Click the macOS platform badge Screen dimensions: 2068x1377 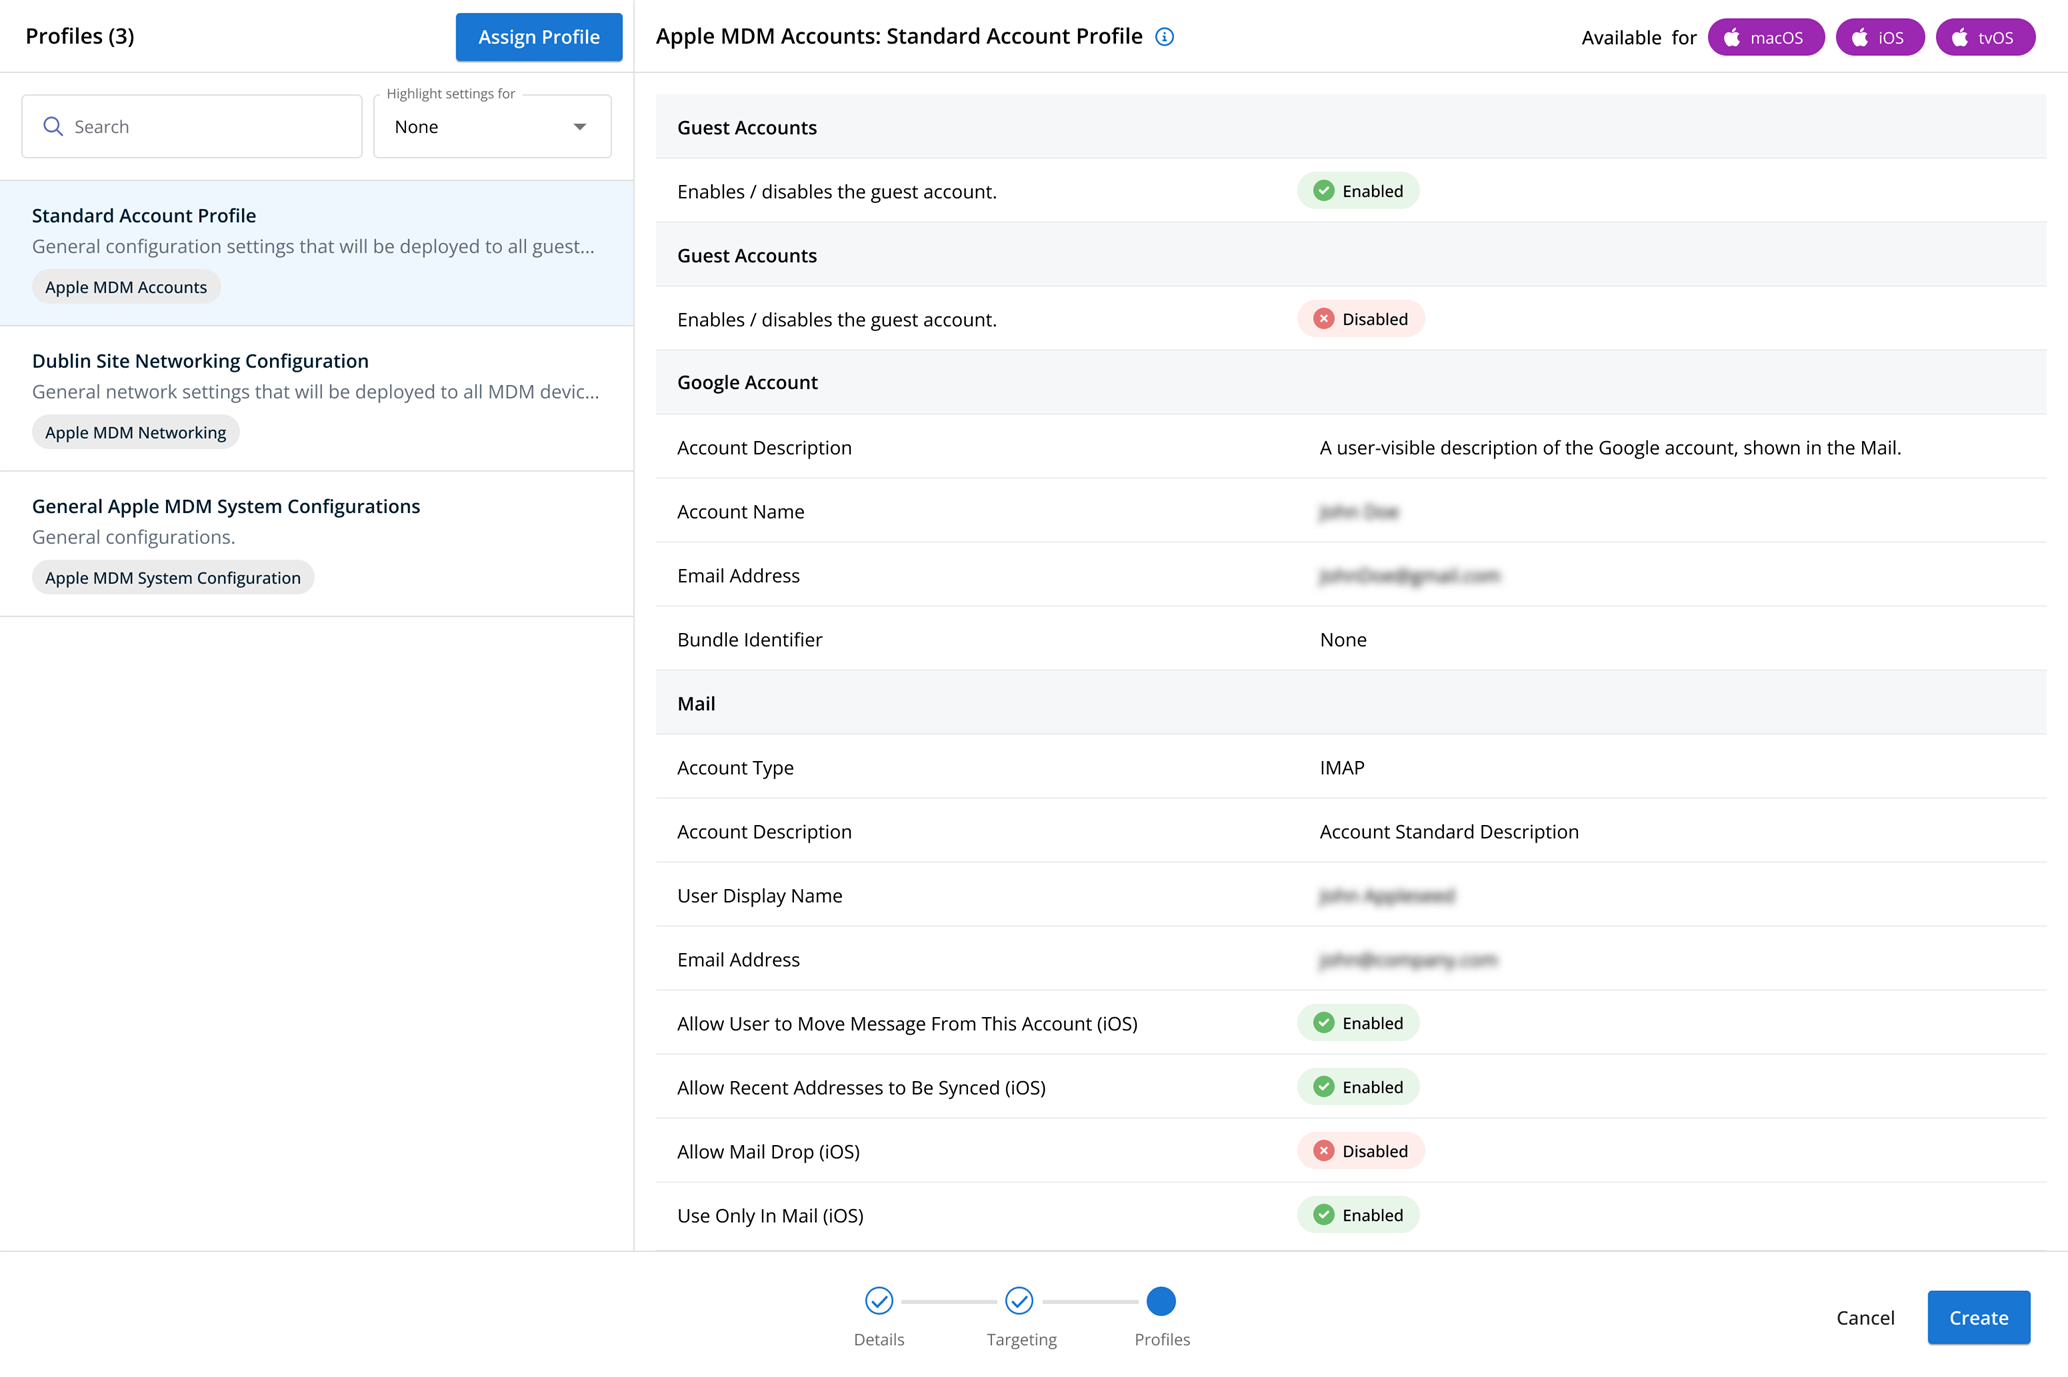(x=1765, y=37)
